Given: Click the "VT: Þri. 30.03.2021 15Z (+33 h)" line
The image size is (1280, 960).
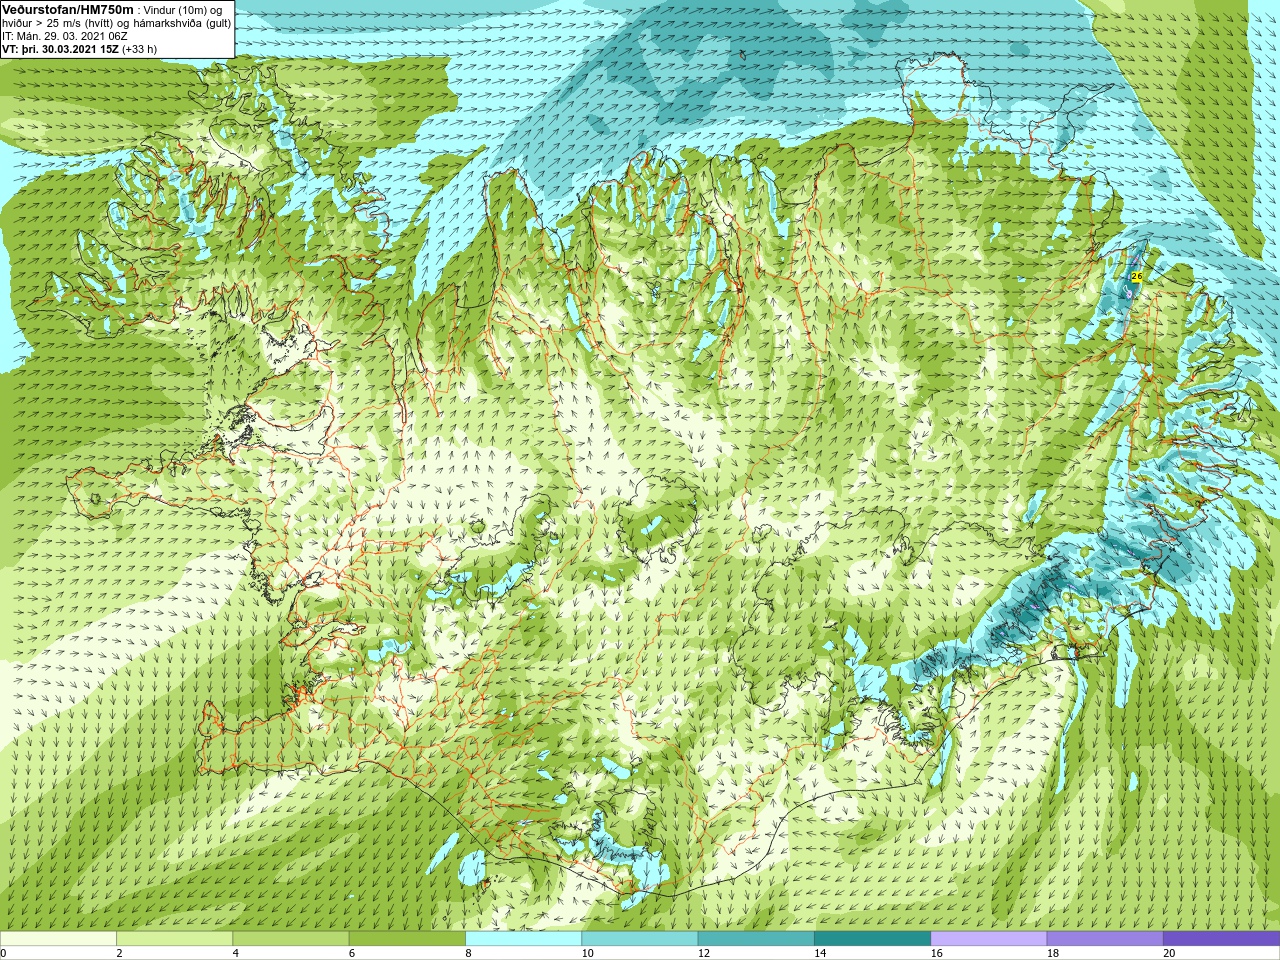Looking at the screenshot, I should point(79,49).
